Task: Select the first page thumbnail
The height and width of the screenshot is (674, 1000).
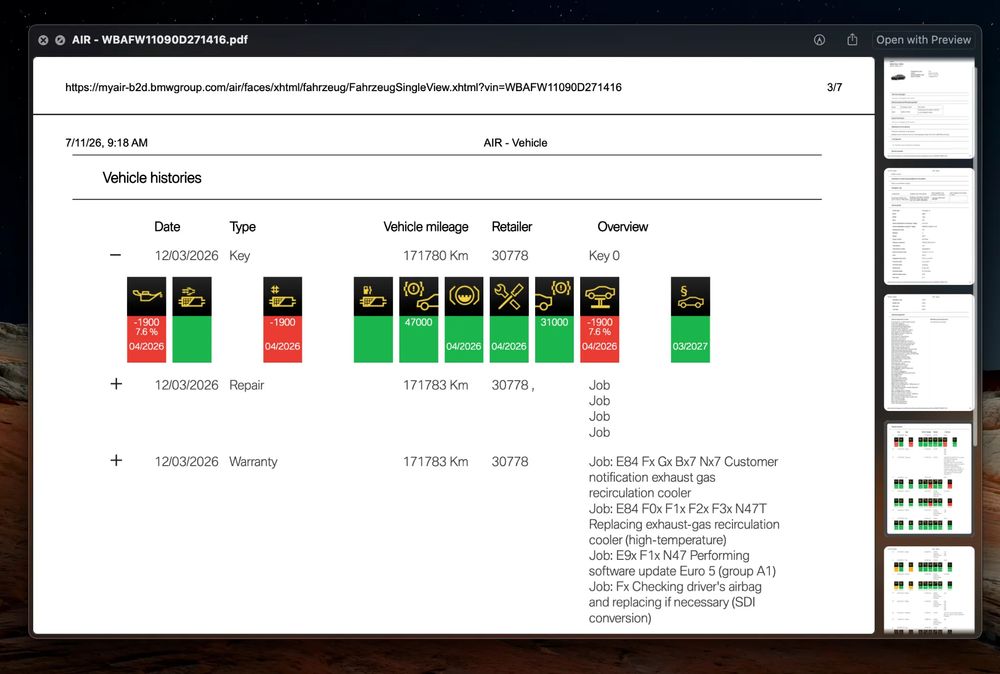Action: pos(929,107)
